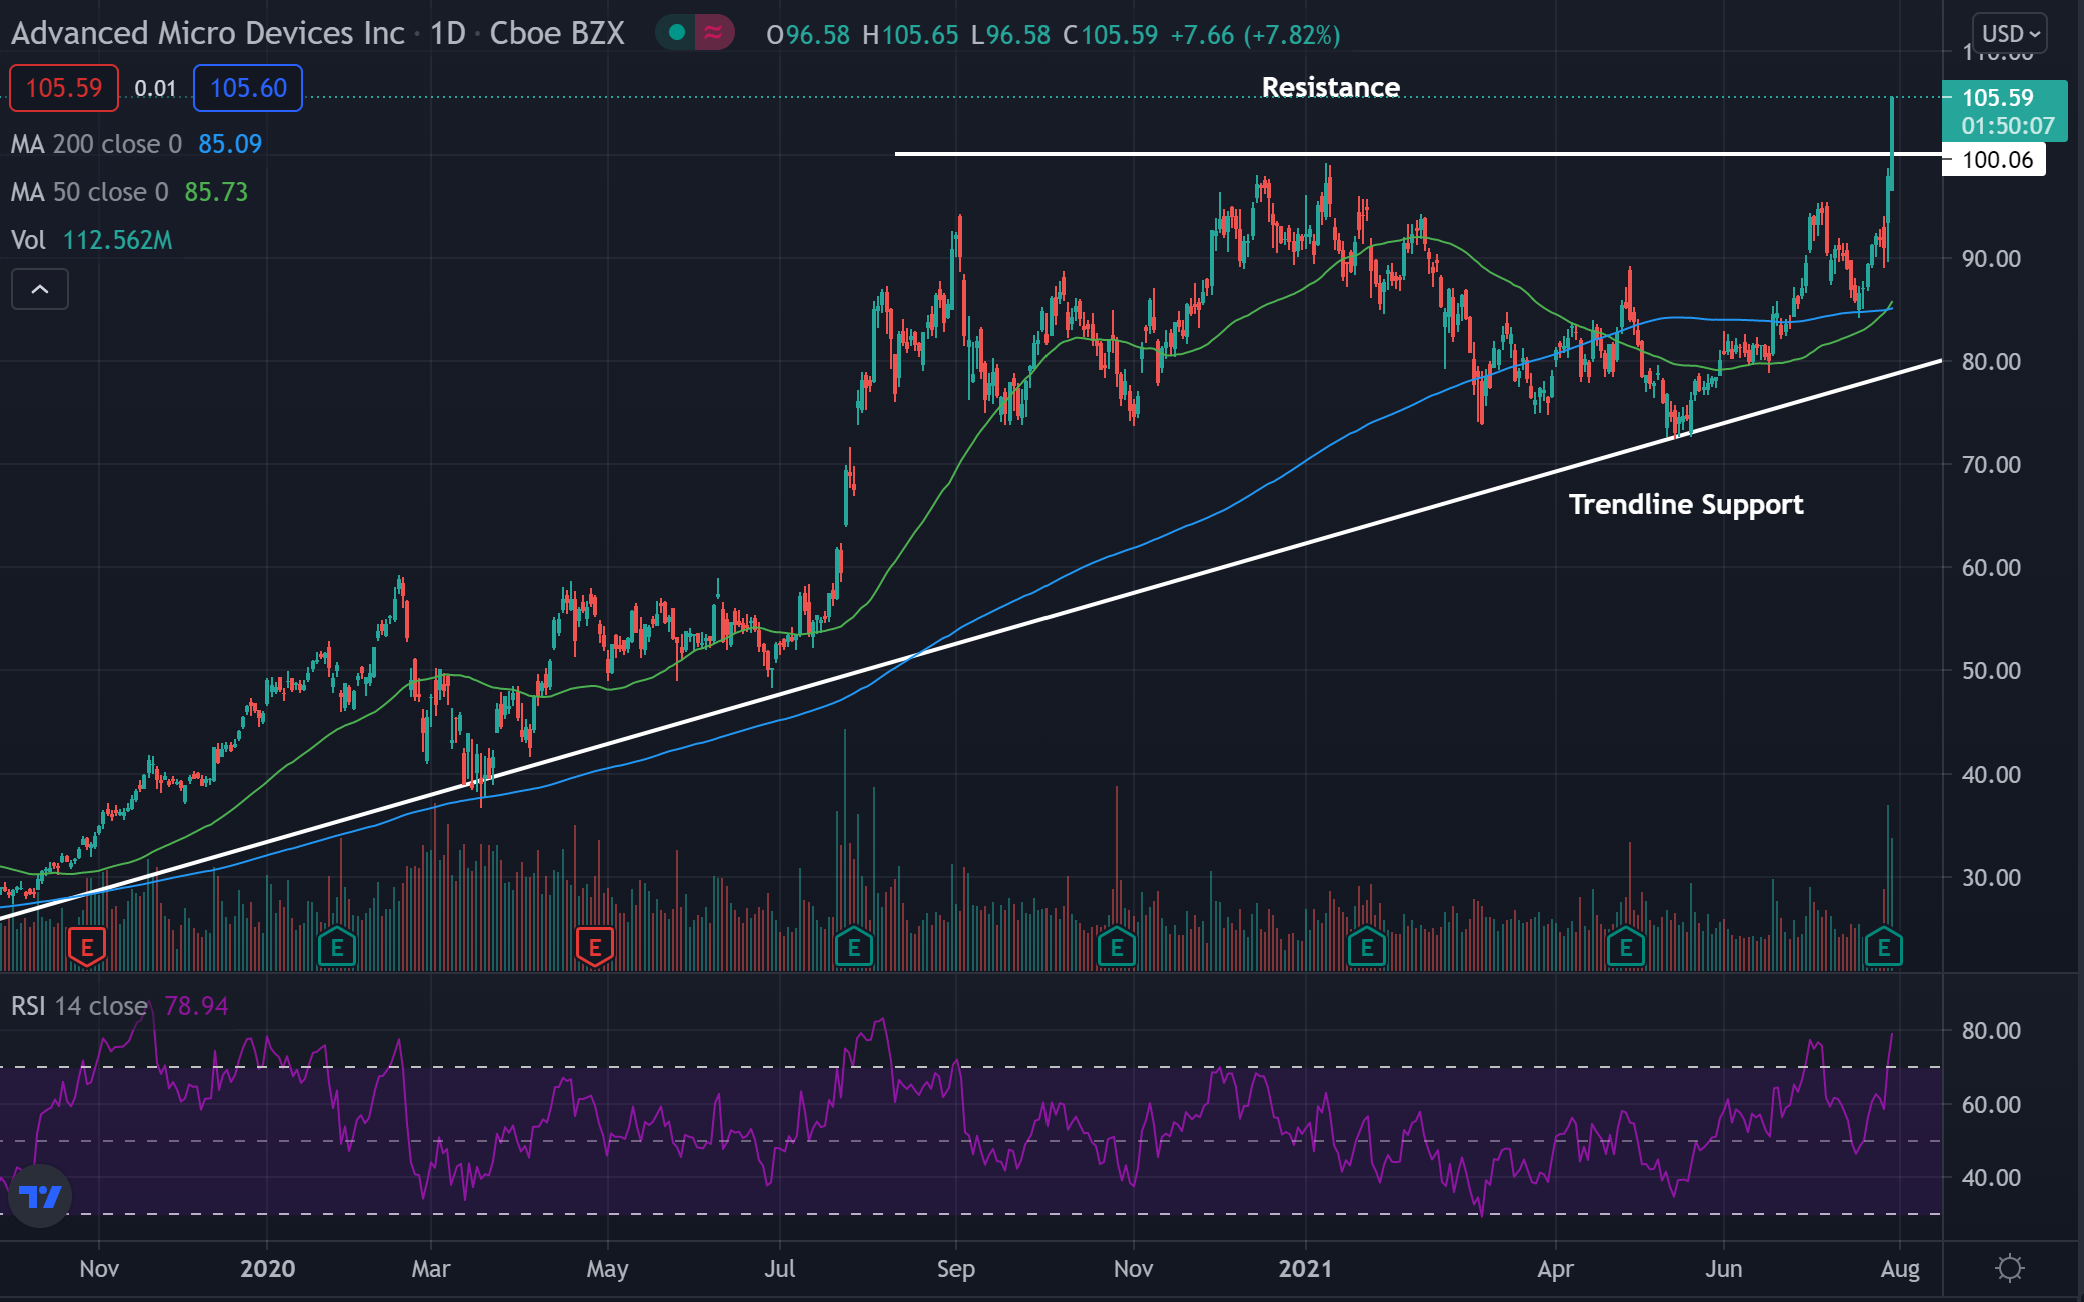The image size is (2084, 1302).
Task: Click the Sep label on the time axis
Action: tap(955, 1268)
